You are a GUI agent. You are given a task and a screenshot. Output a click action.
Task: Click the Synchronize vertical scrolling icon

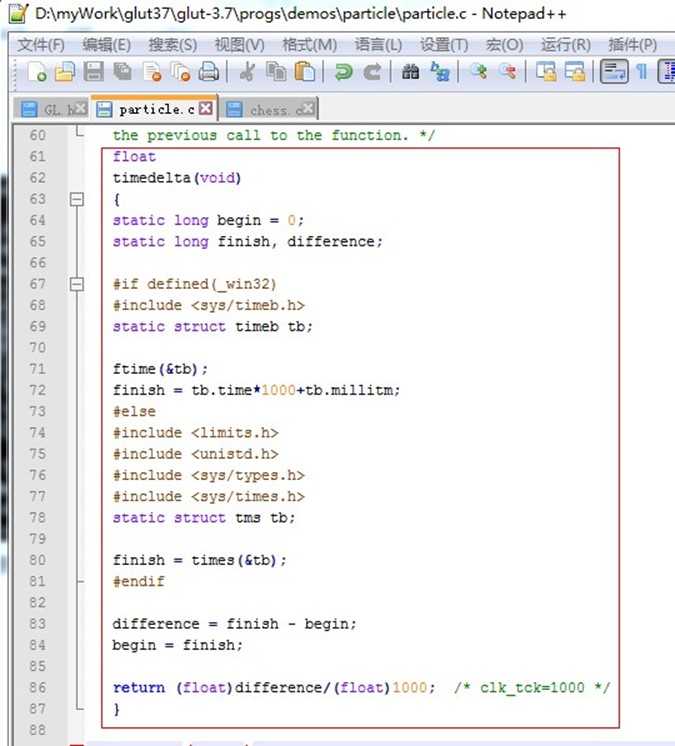pyautogui.click(x=546, y=72)
